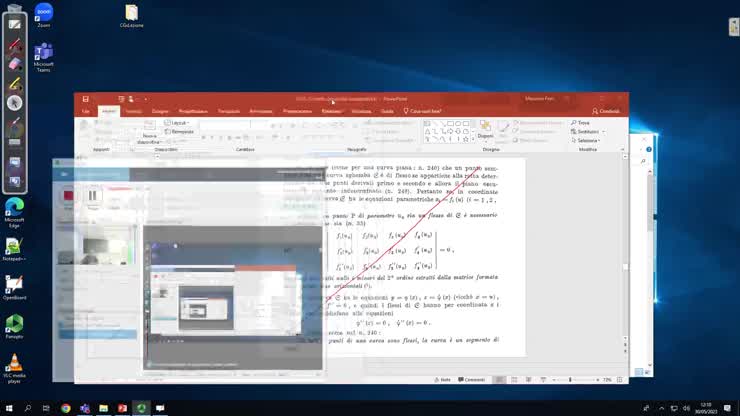Activate the pointer tool in annotation toolbar
This screenshot has width=740, height=416.
(x=15, y=102)
